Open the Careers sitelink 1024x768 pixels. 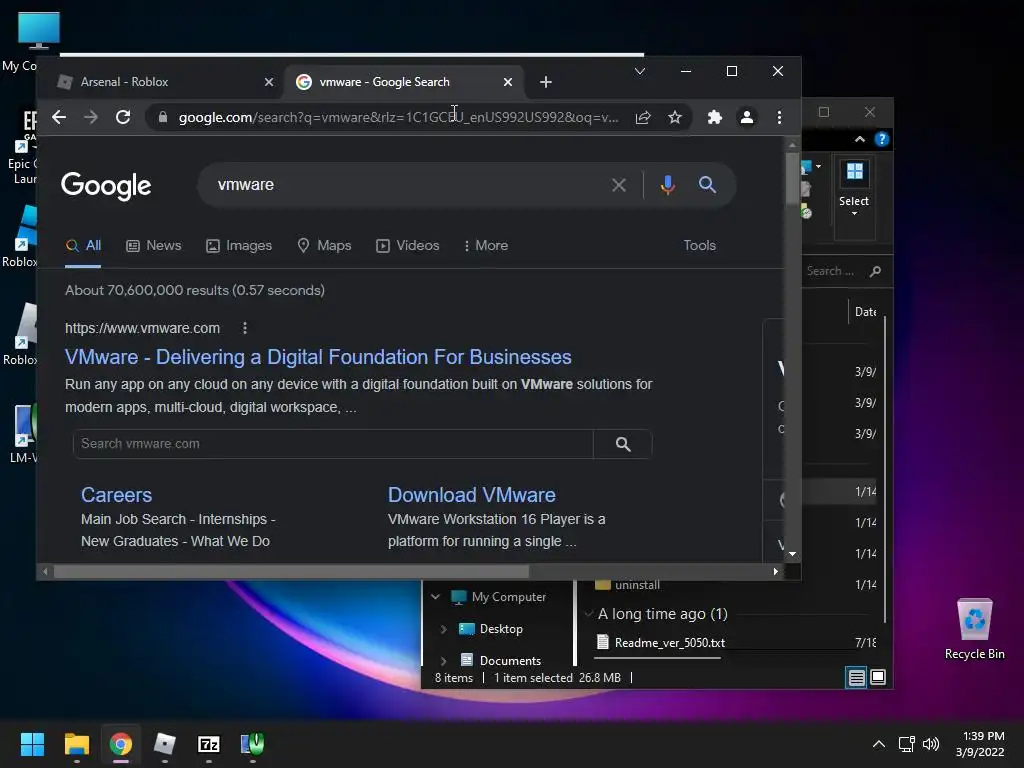pyautogui.click(x=116, y=495)
